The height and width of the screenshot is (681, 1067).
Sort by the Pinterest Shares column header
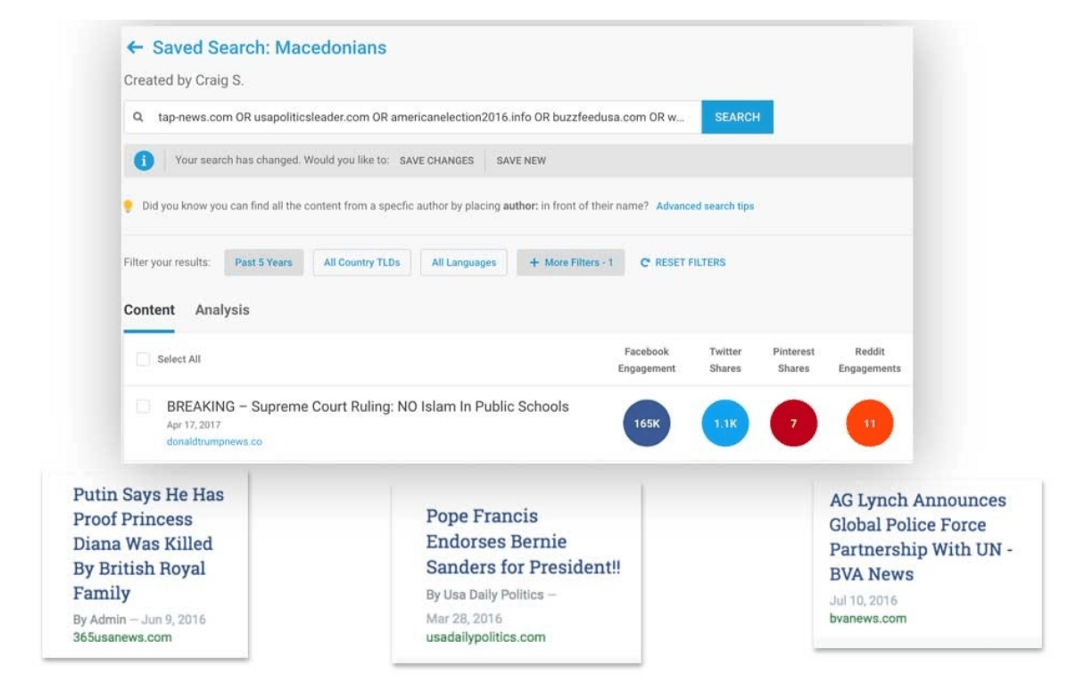[x=793, y=360]
